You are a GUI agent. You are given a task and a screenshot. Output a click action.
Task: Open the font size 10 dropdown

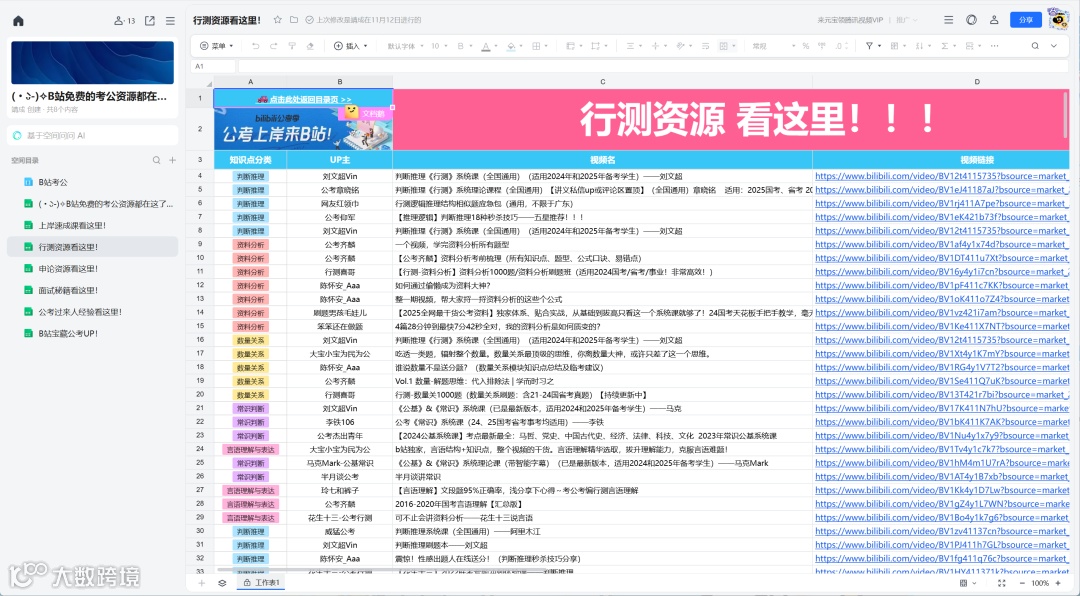pos(439,46)
